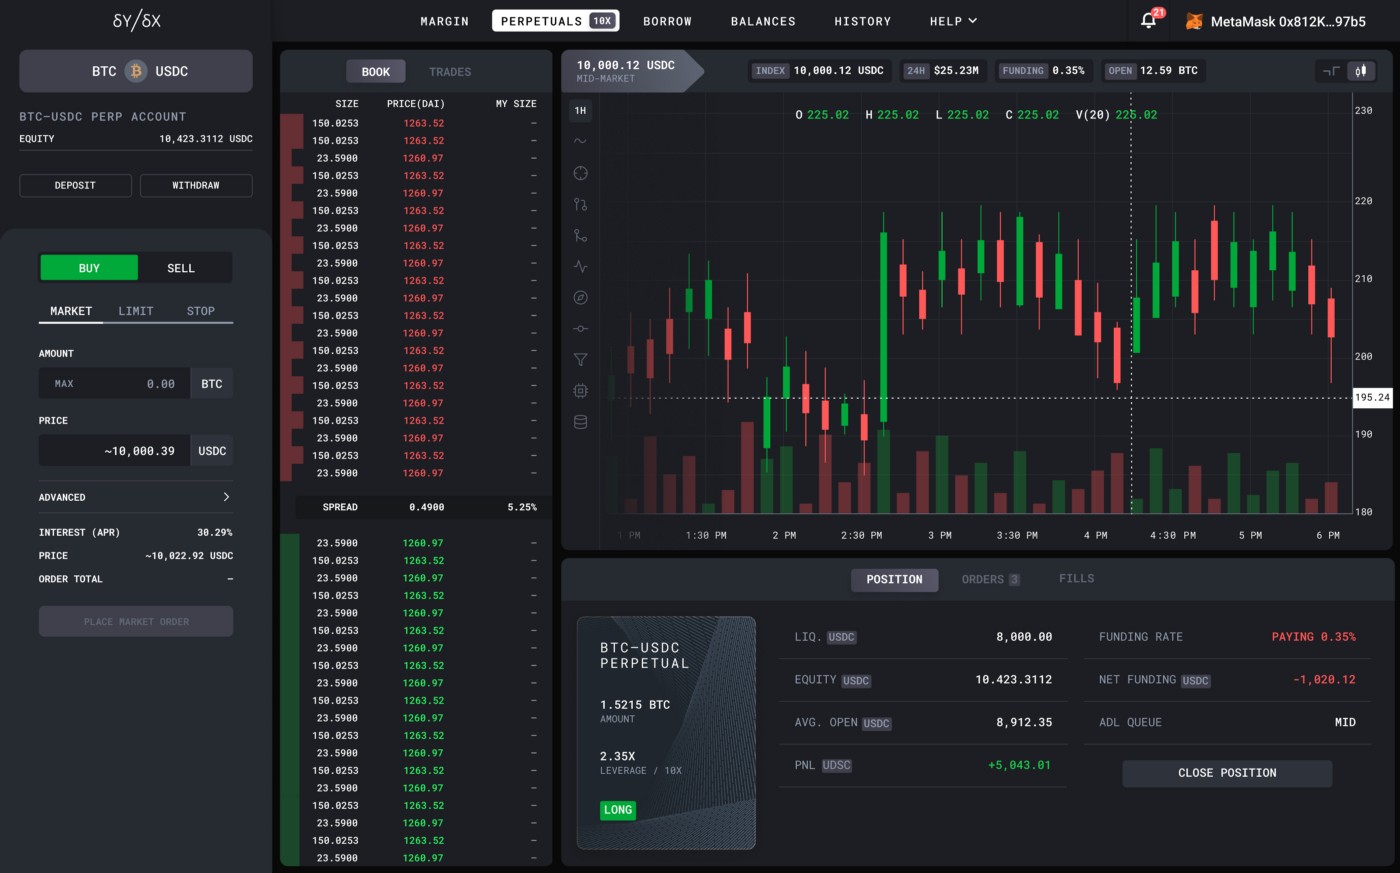This screenshot has height=873, width=1400.
Task: Click the order Amount input field
Action: 114,384
